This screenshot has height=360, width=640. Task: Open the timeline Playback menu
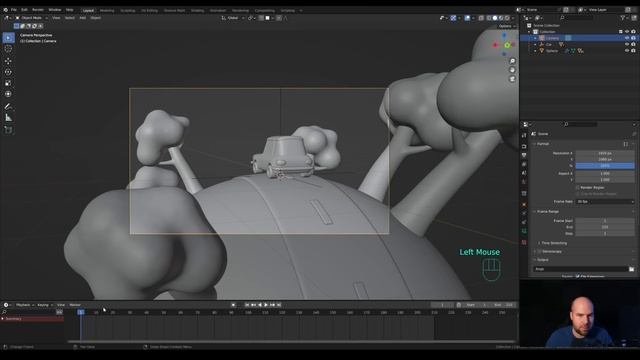23,305
